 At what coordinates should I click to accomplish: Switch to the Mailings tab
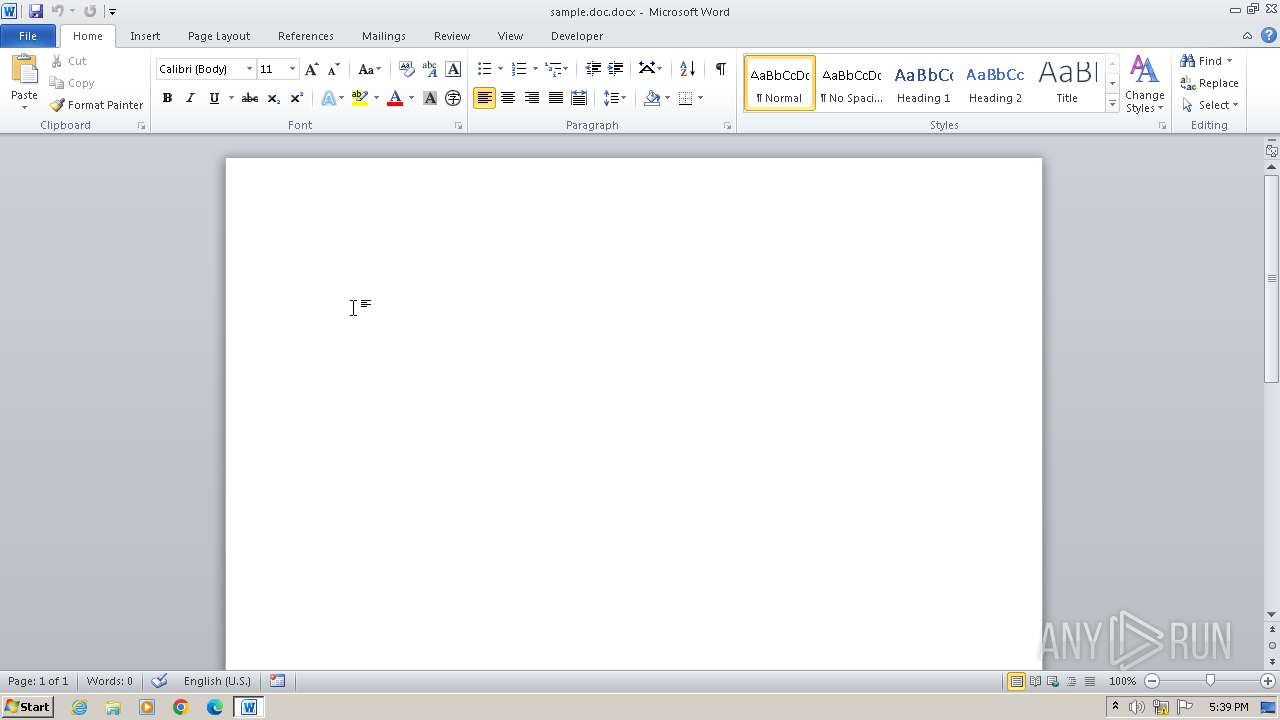(x=384, y=36)
